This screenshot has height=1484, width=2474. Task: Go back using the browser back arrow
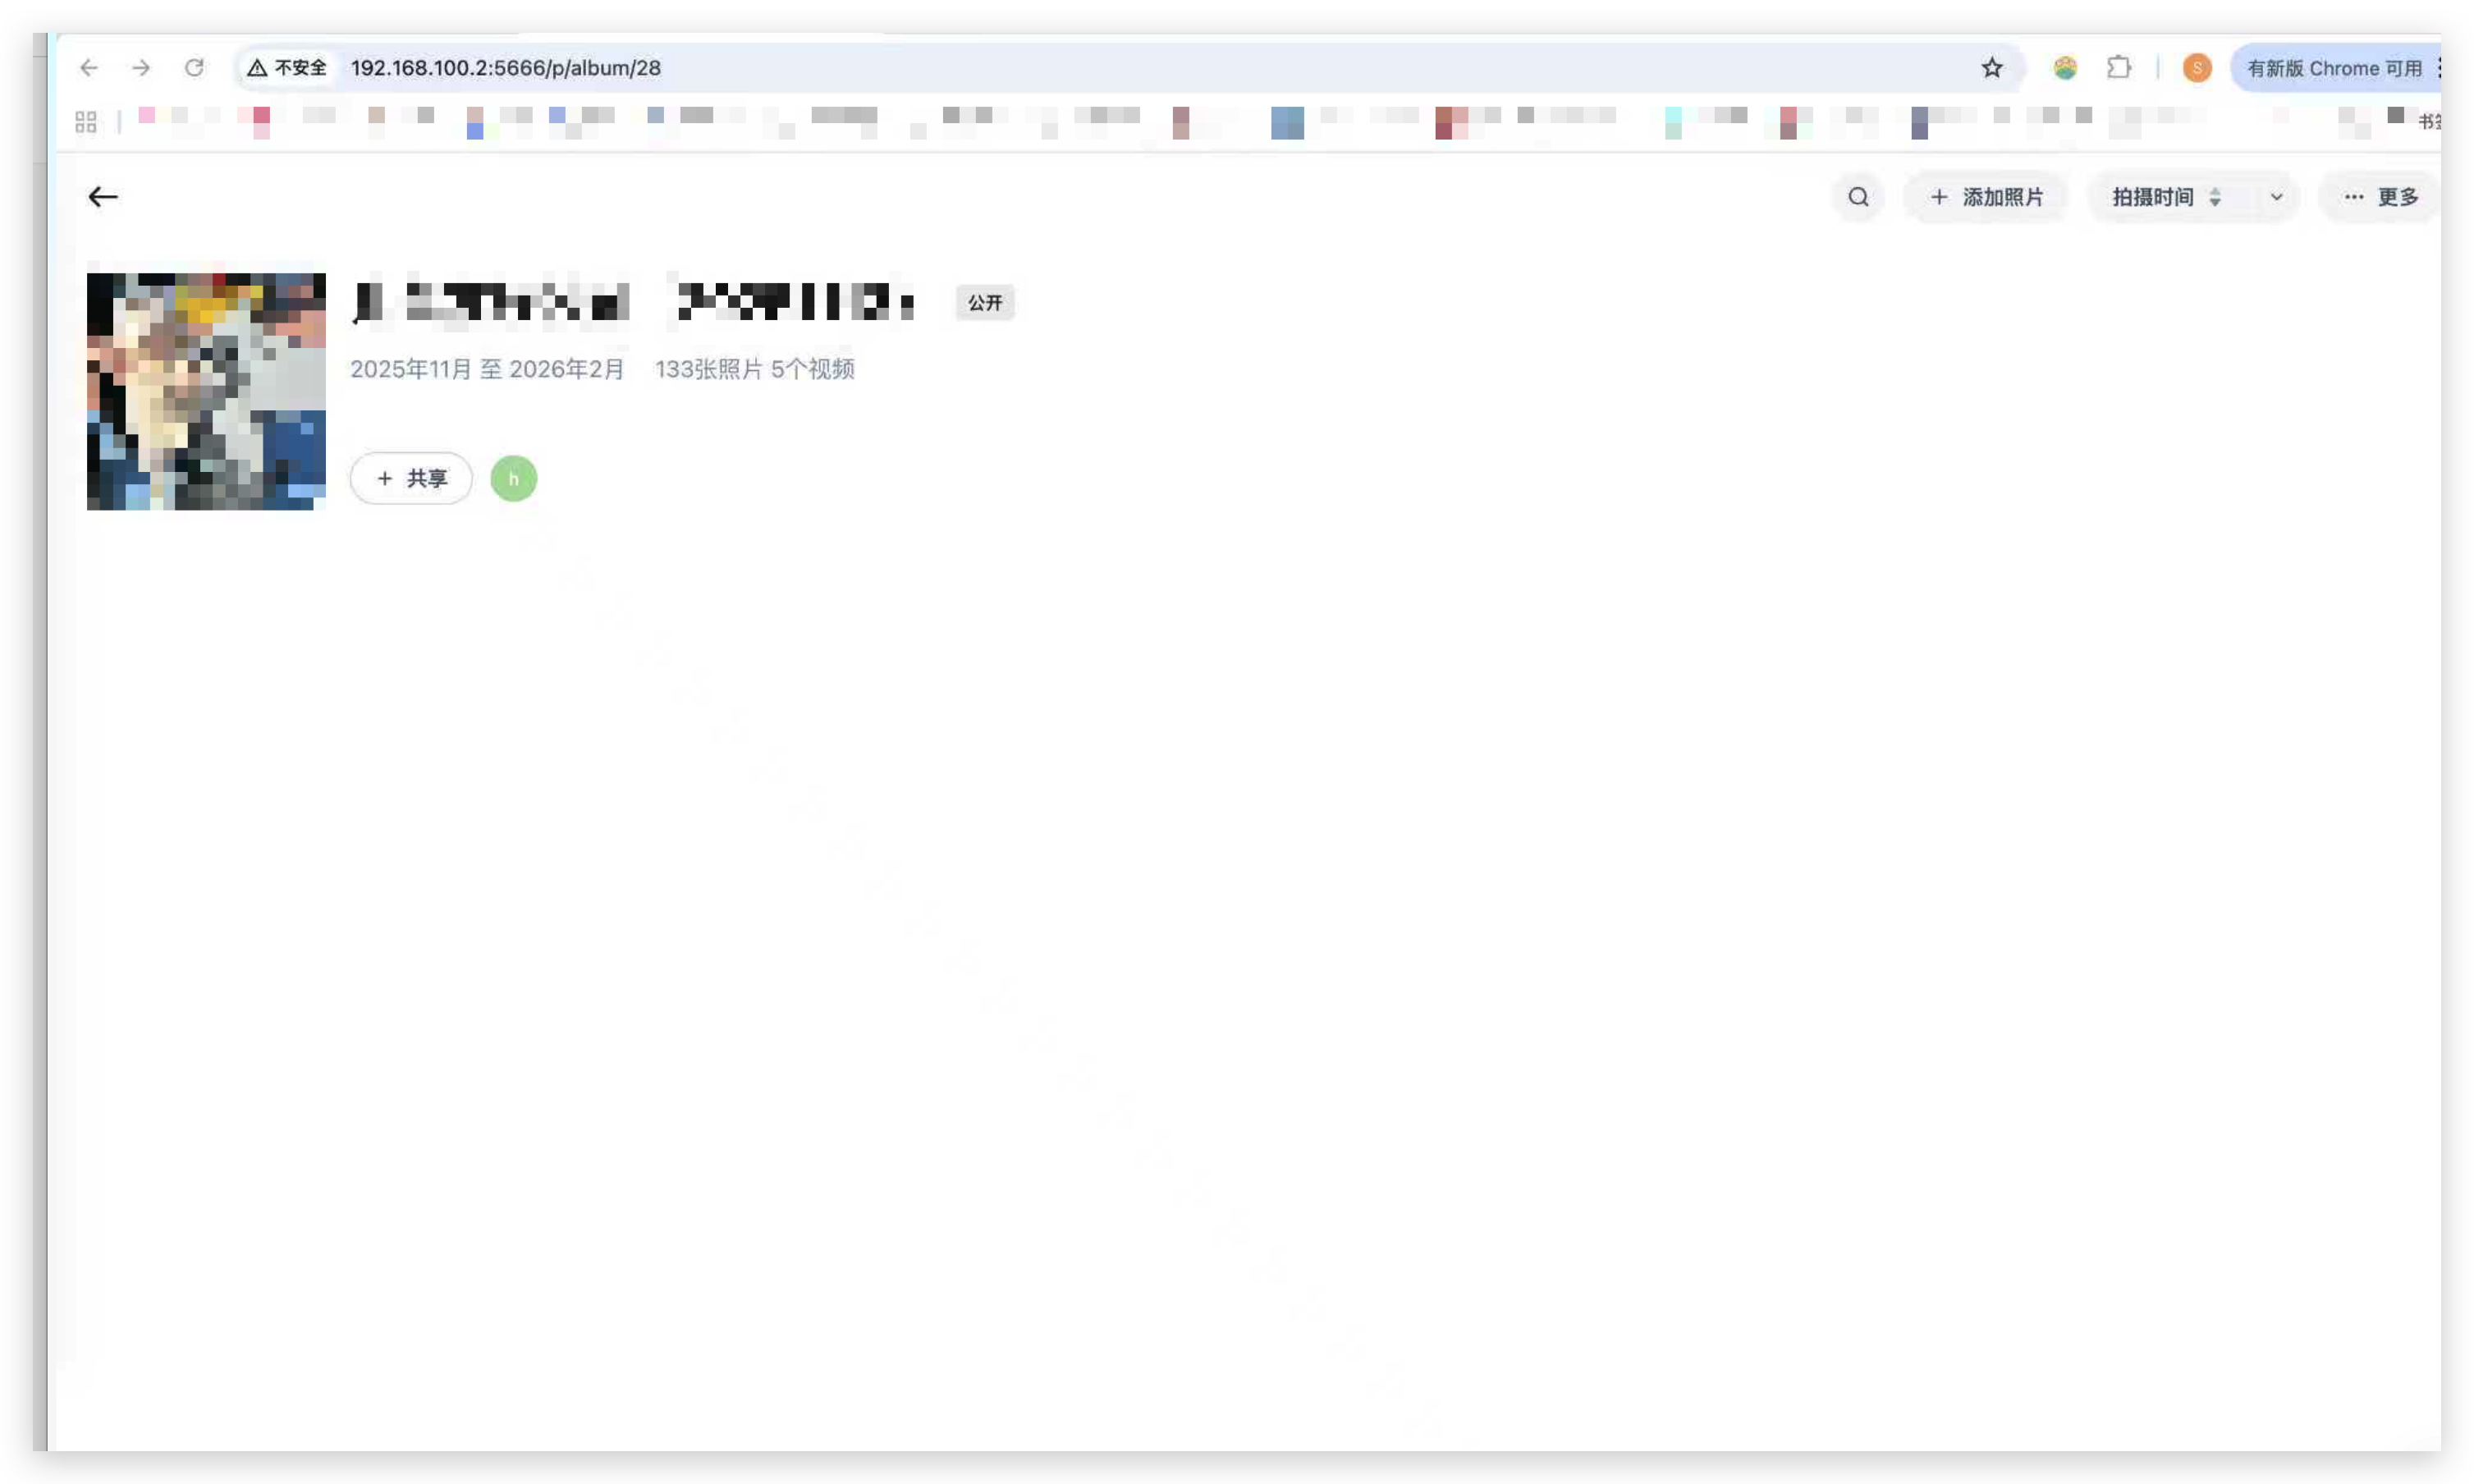click(x=89, y=68)
